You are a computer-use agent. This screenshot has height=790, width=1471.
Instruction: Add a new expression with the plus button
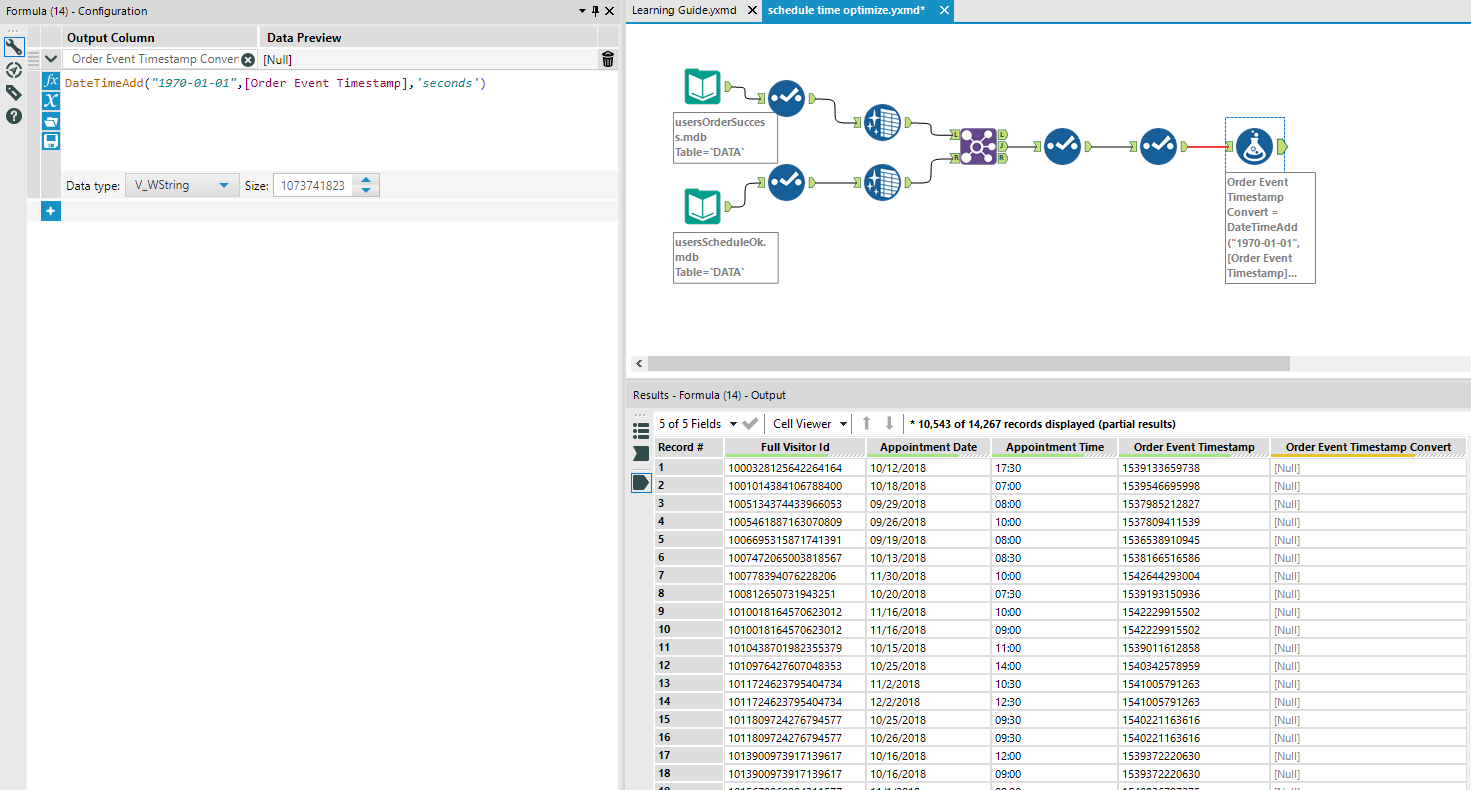point(50,211)
